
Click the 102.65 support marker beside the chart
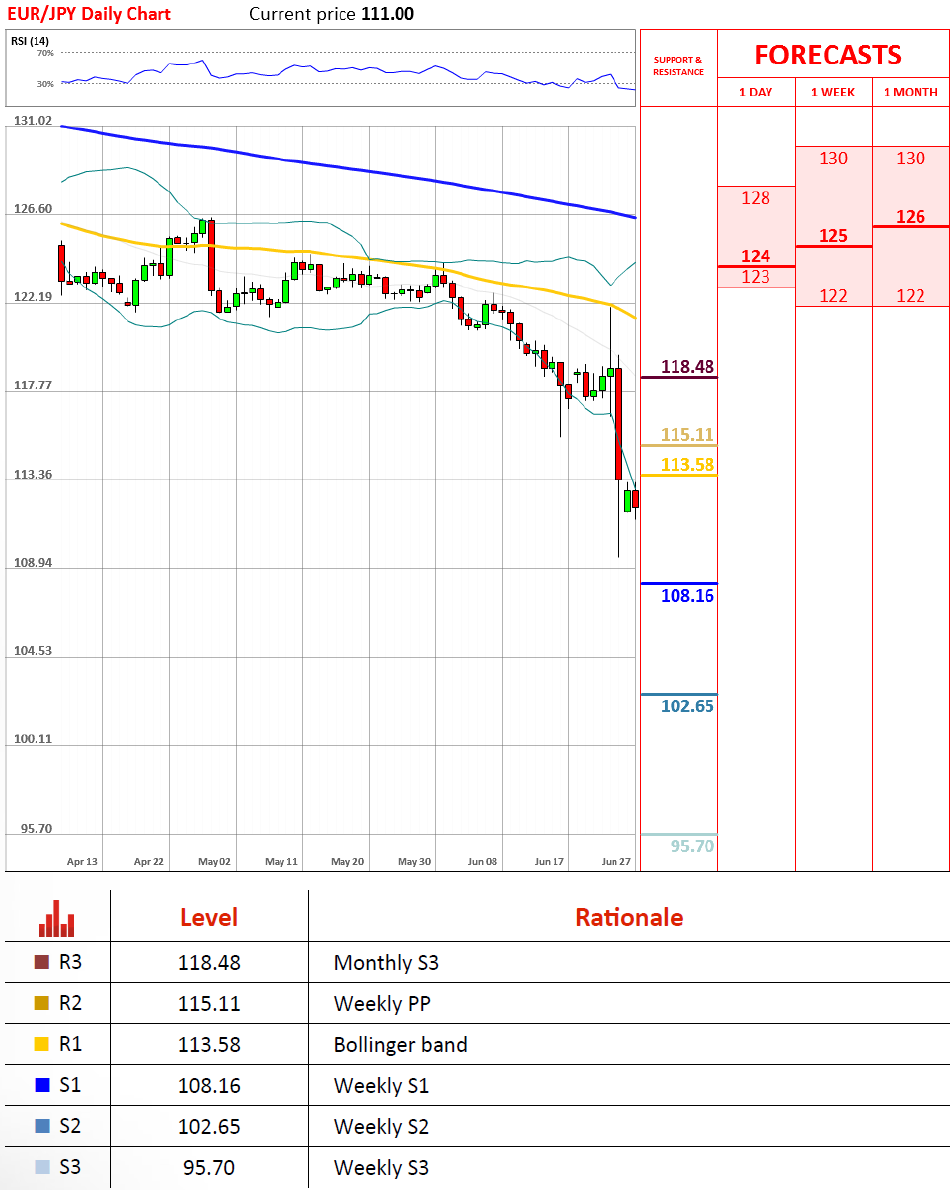pyautogui.click(x=687, y=706)
